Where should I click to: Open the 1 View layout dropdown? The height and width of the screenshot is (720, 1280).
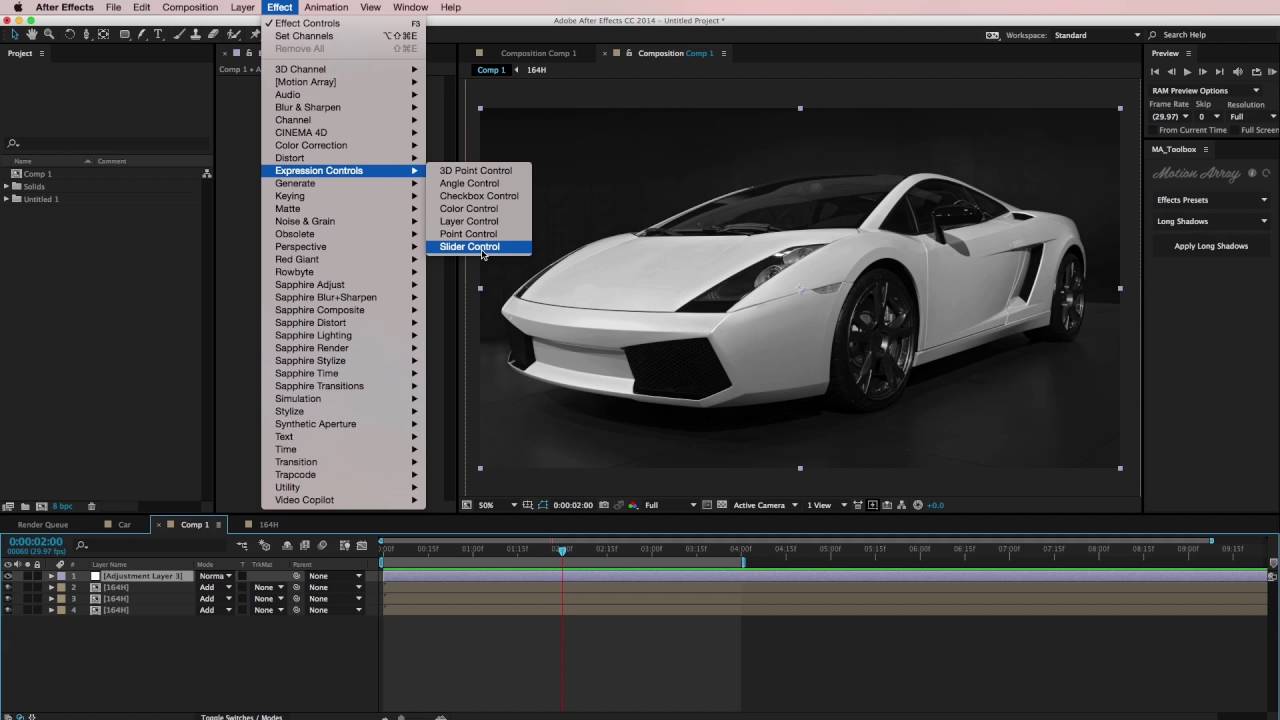click(x=827, y=505)
